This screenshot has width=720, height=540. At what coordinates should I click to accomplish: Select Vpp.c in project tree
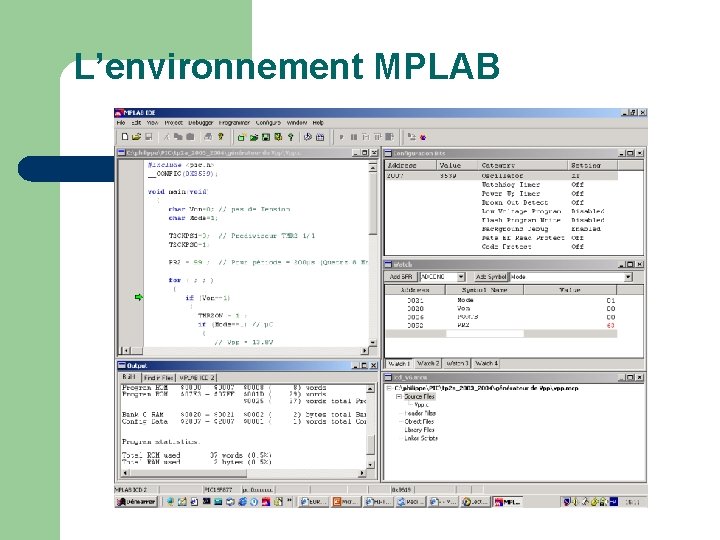point(421,405)
